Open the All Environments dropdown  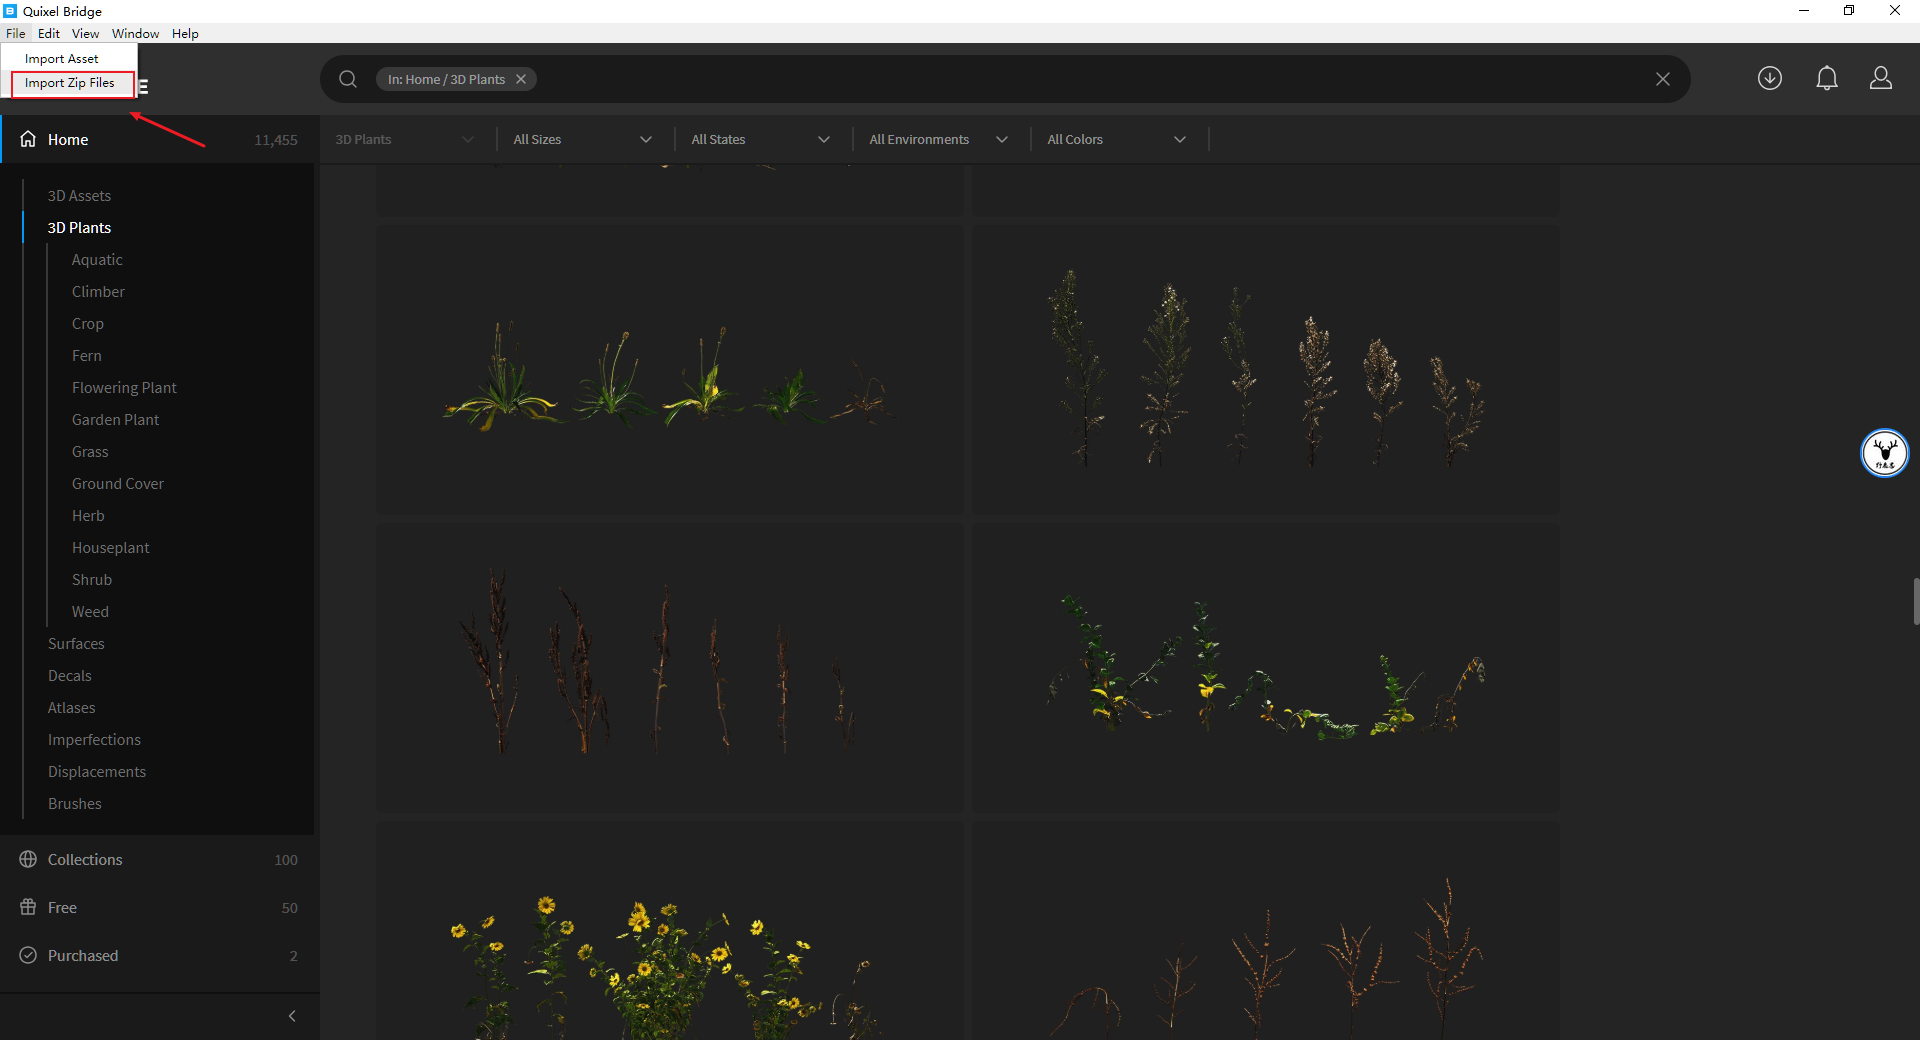coord(939,139)
